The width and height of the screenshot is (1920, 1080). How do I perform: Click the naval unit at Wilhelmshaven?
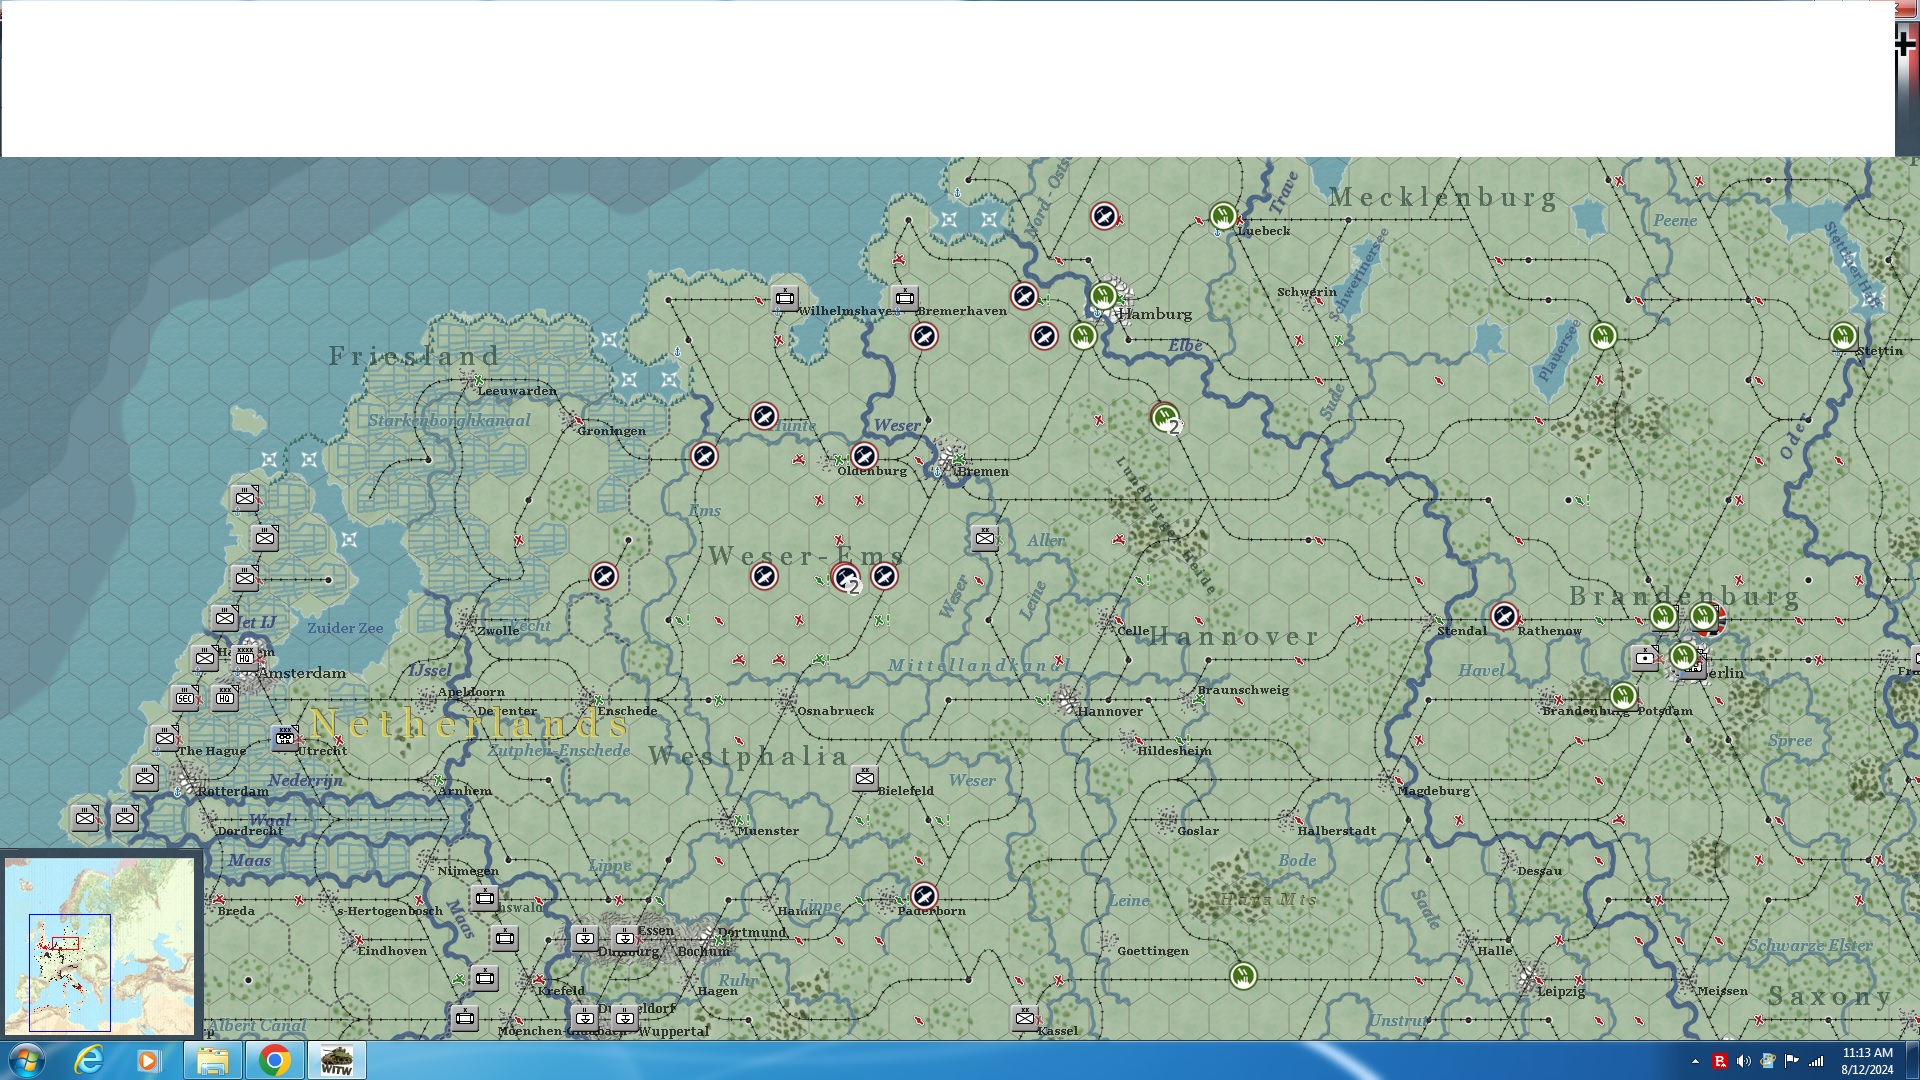785,297
